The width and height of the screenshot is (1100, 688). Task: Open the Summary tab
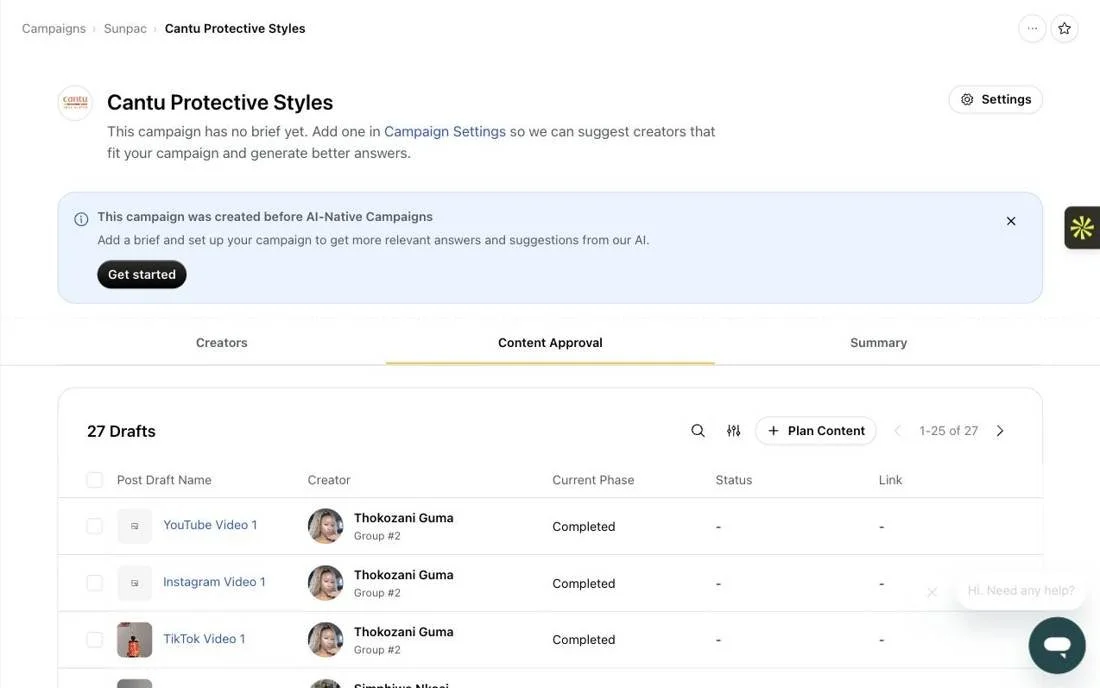pyautogui.click(x=878, y=343)
